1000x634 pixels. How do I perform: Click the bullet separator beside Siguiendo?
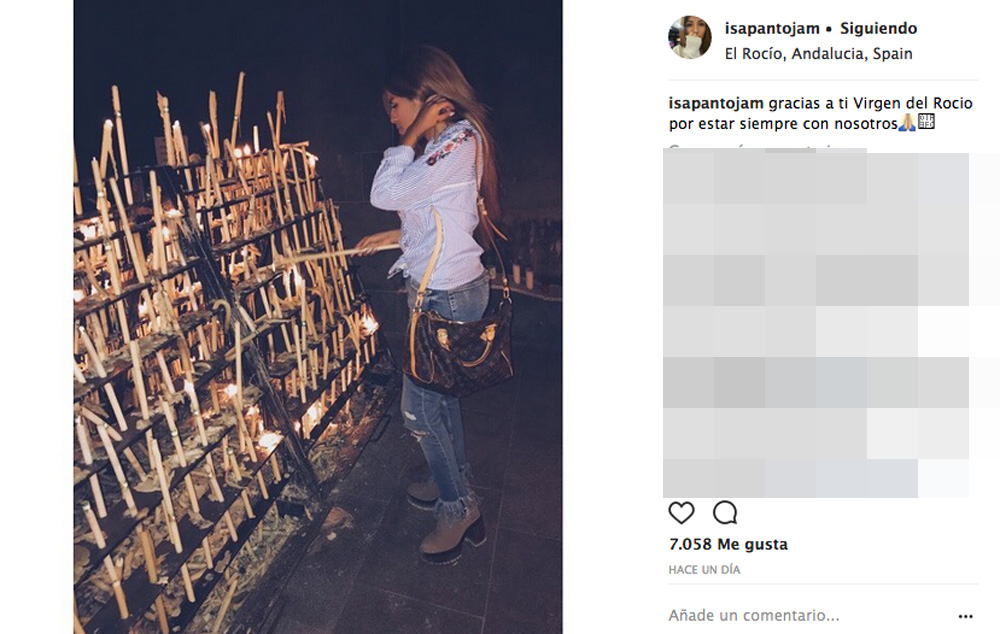coord(829,29)
